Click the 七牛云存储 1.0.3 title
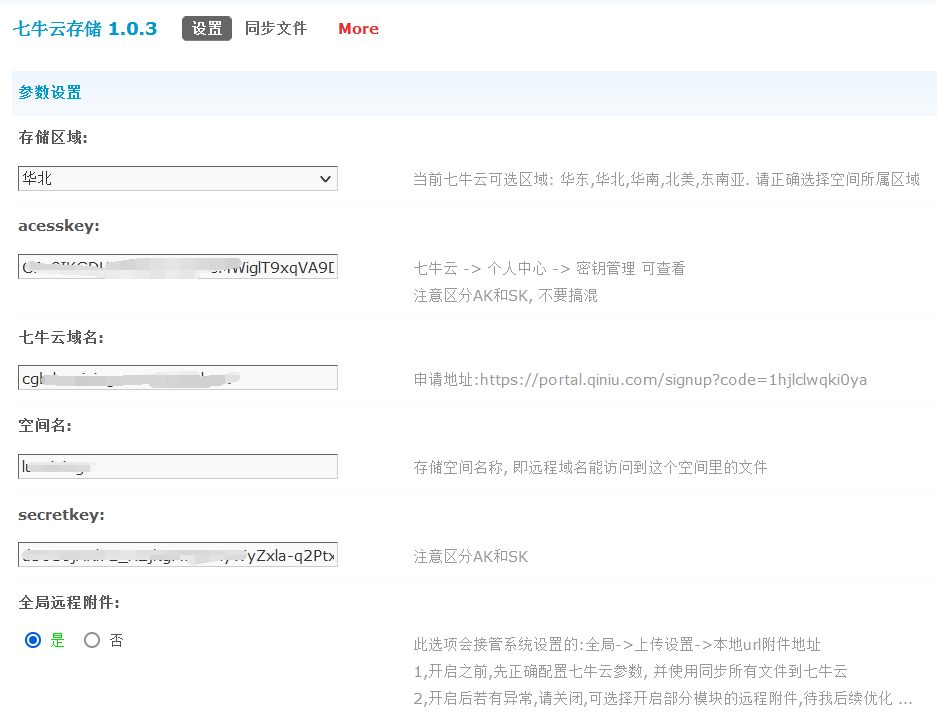The height and width of the screenshot is (718, 937). tap(85, 29)
